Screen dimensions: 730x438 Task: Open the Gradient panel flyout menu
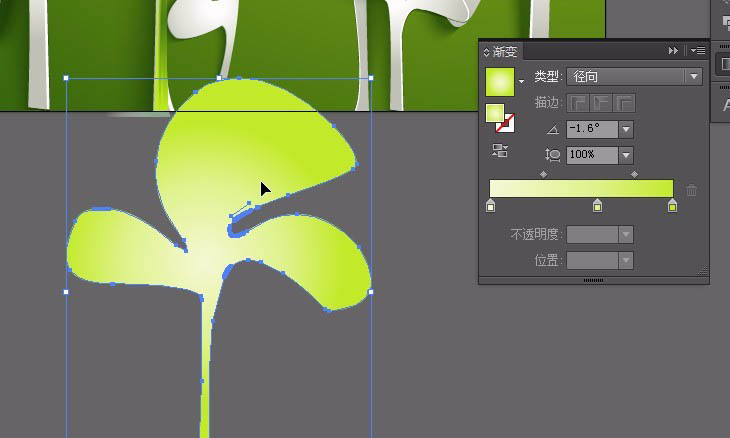(x=698, y=50)
